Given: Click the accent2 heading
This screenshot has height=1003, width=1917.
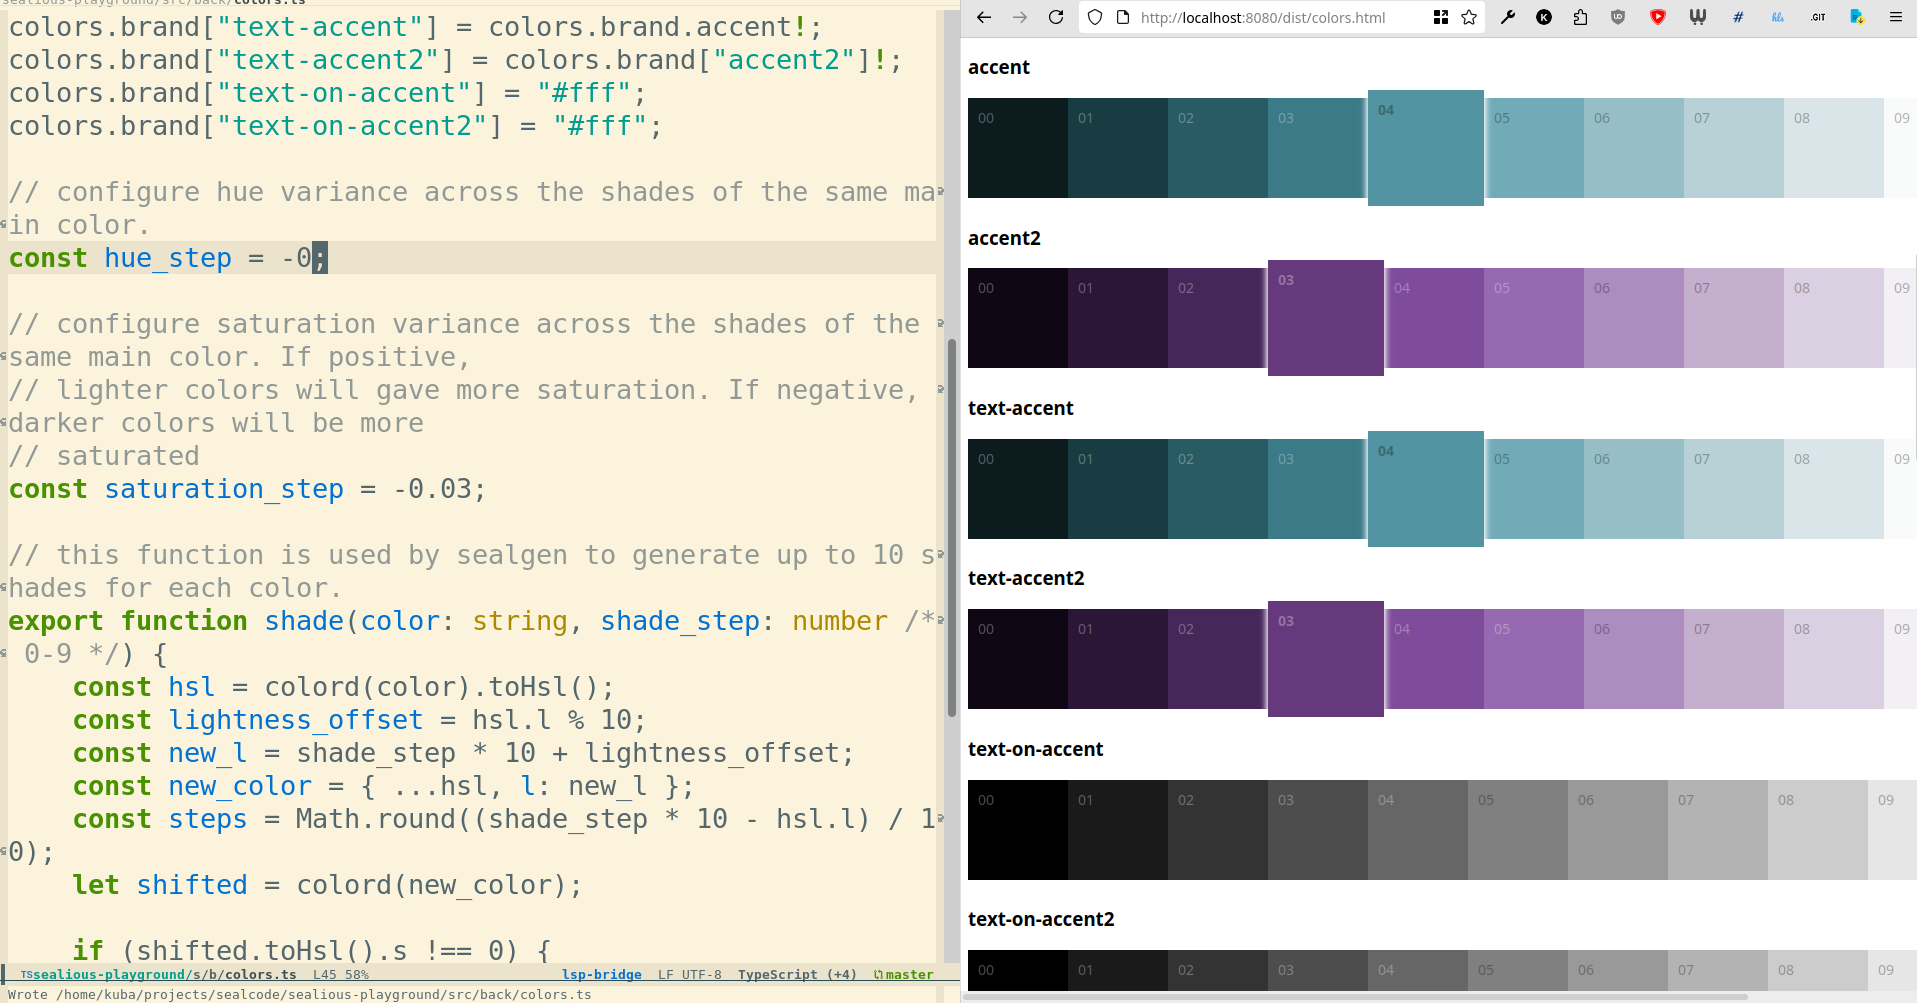Looking at the screenshot, I should click(x=1004, y=238).
